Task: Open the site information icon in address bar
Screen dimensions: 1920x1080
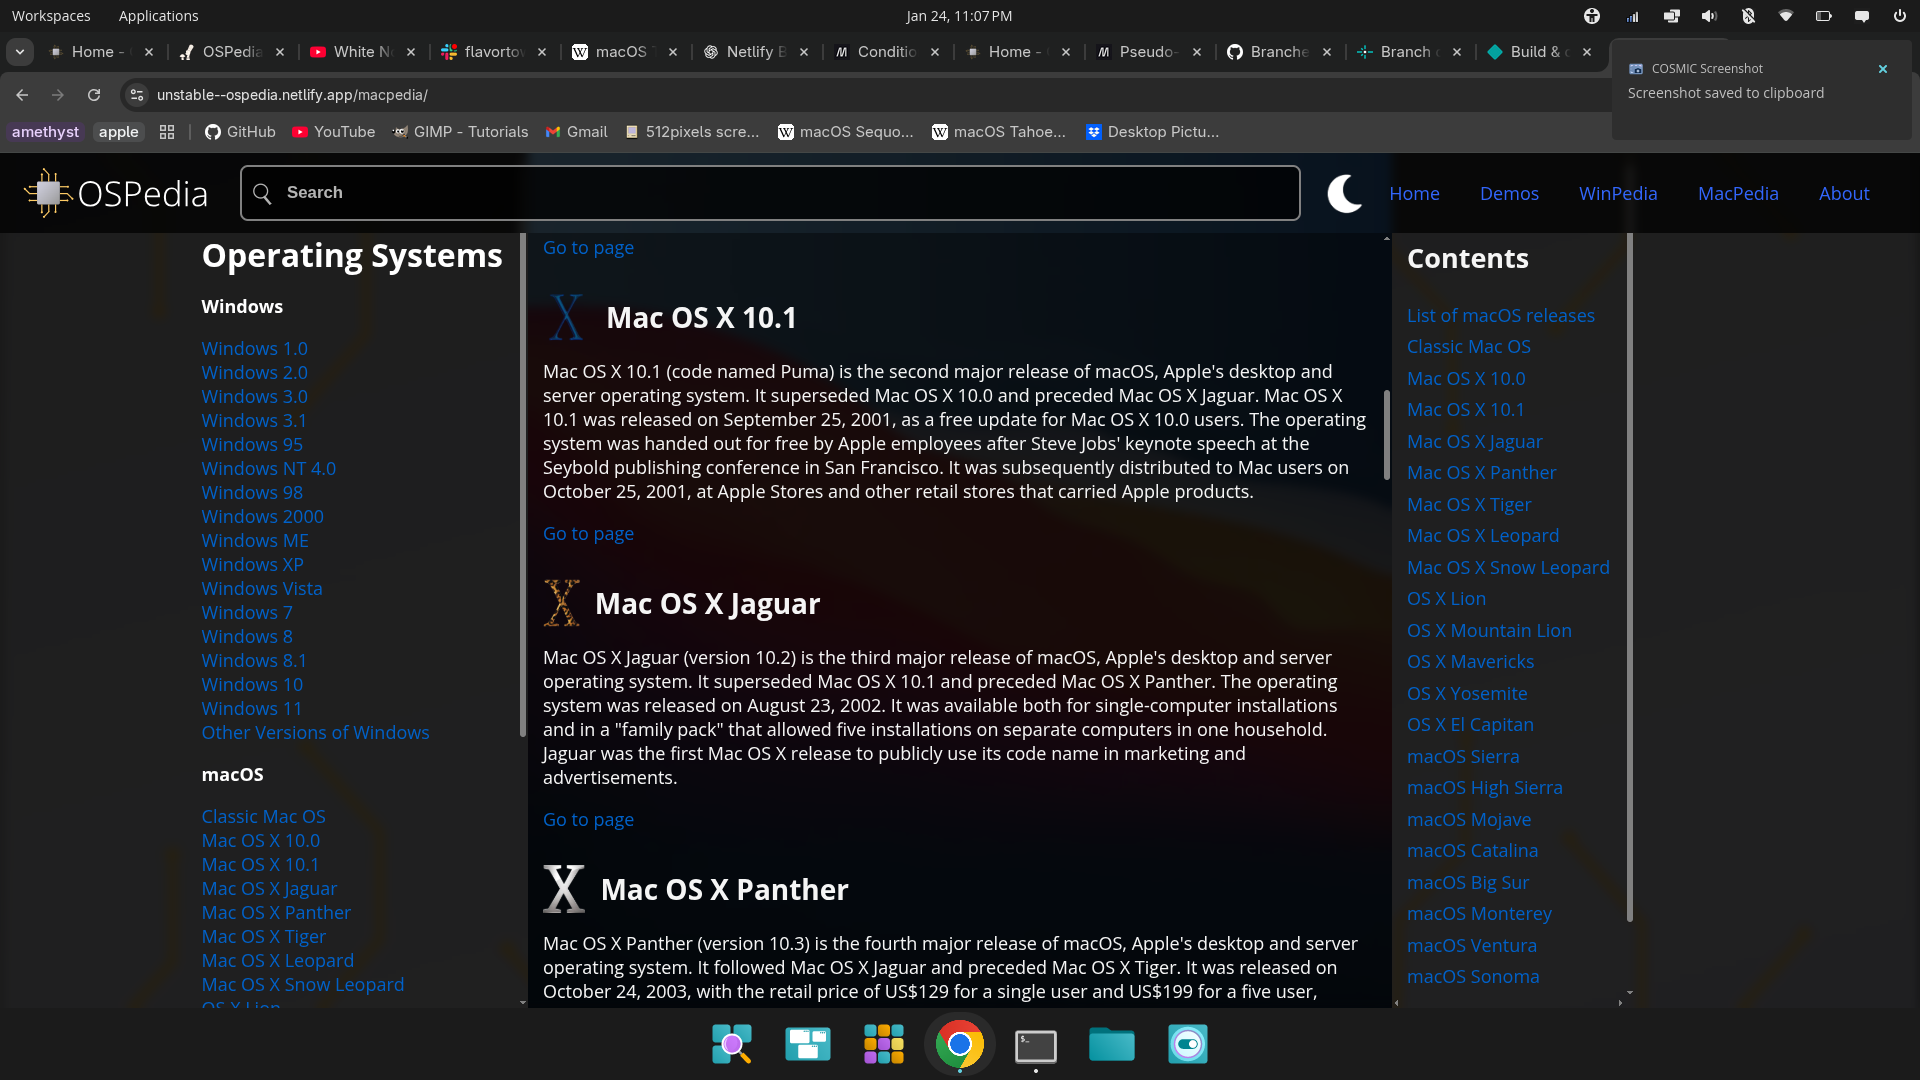Action: click(x=137, y=95)
